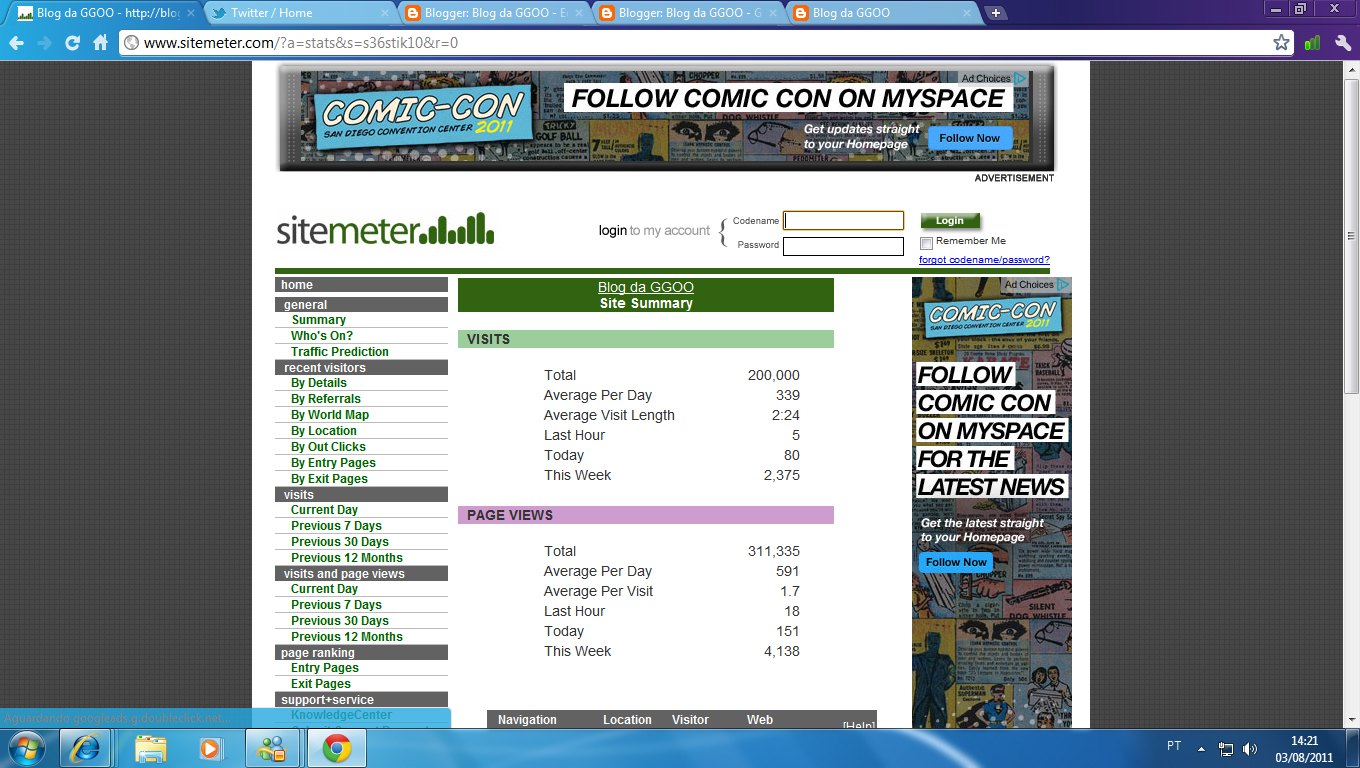Switch to the first Blog da GGOO tab
Screen dimensions: 1360x768
104,13
